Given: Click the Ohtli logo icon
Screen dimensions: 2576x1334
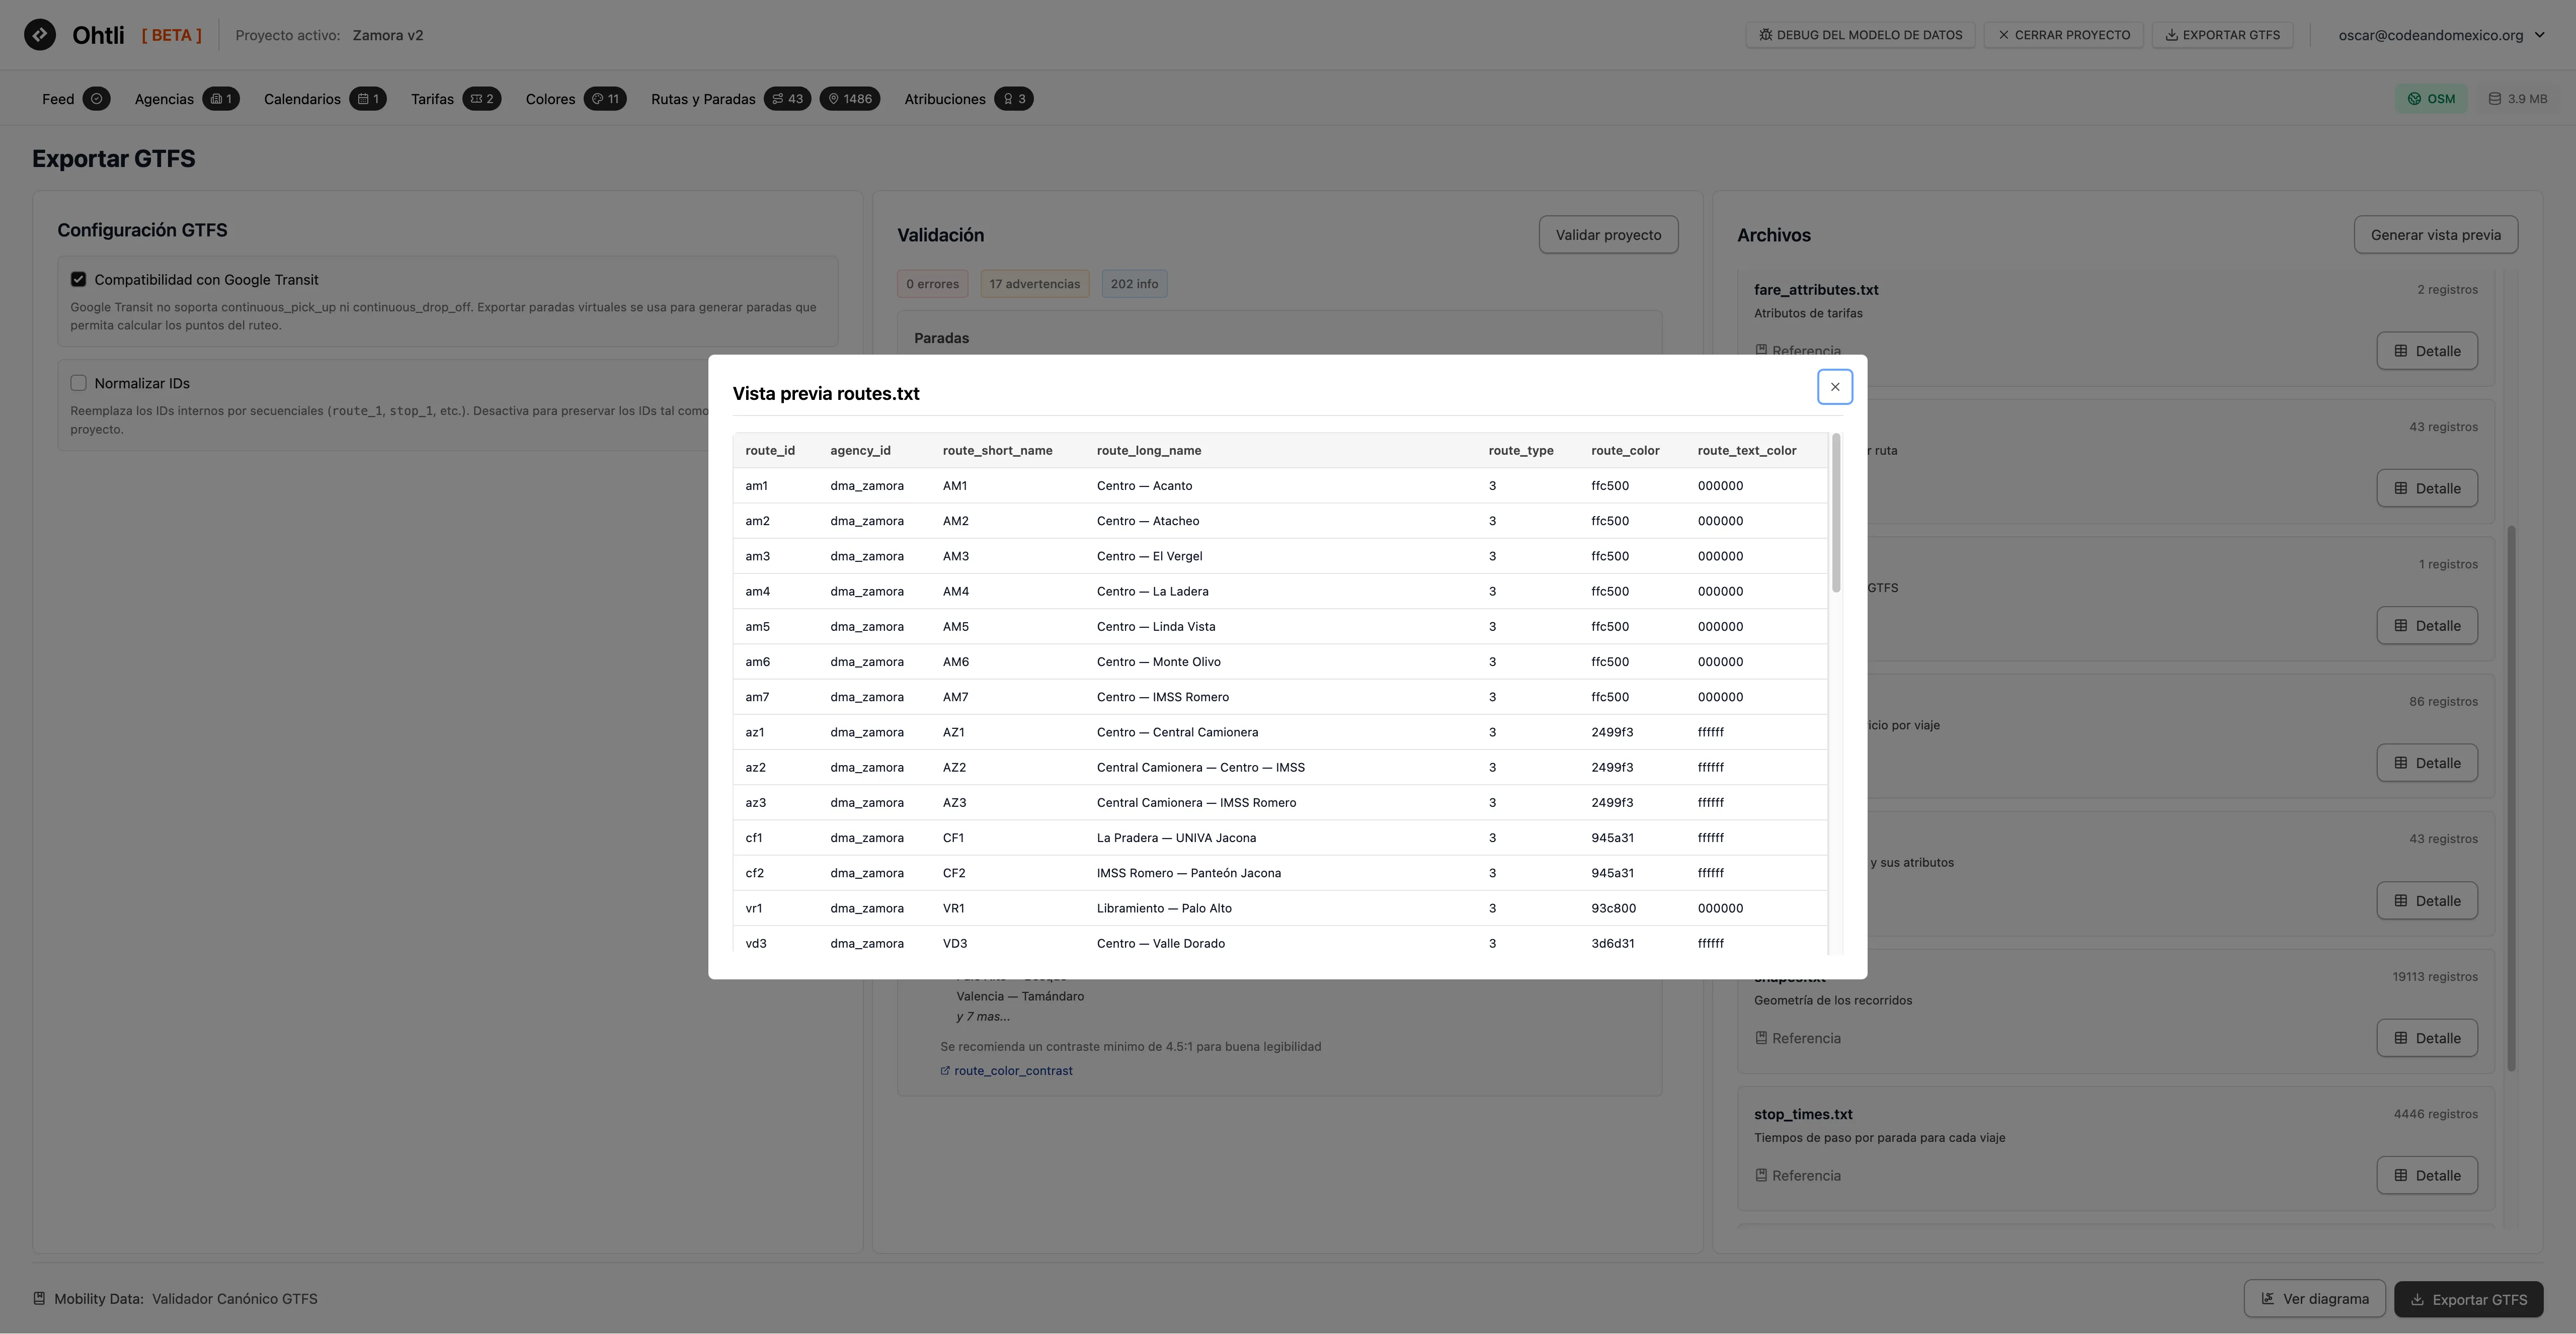Looking at the screenshot, I should pyautogui.click(x=40, y=35).
